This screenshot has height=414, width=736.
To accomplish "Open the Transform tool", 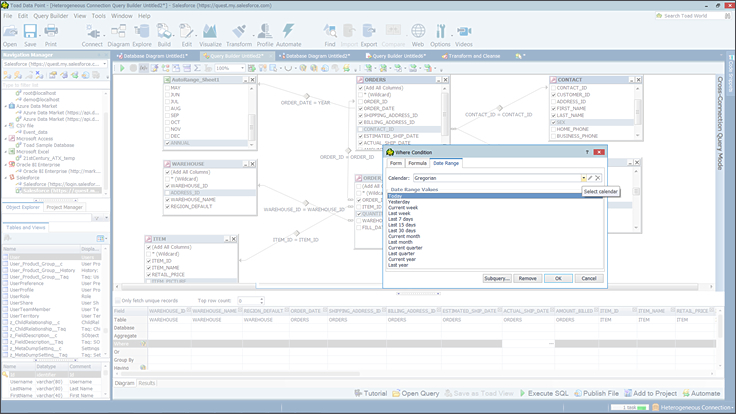I will point(239,35).
